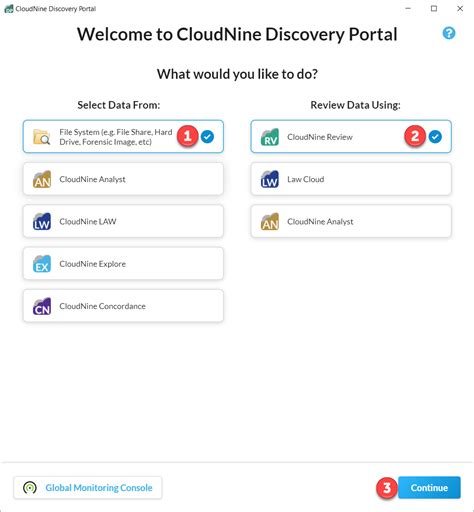The image size is (474, 512).
Task: Click the CloudNine Explore EX icon
Action: pyautogui.click(x=42, y=264)
